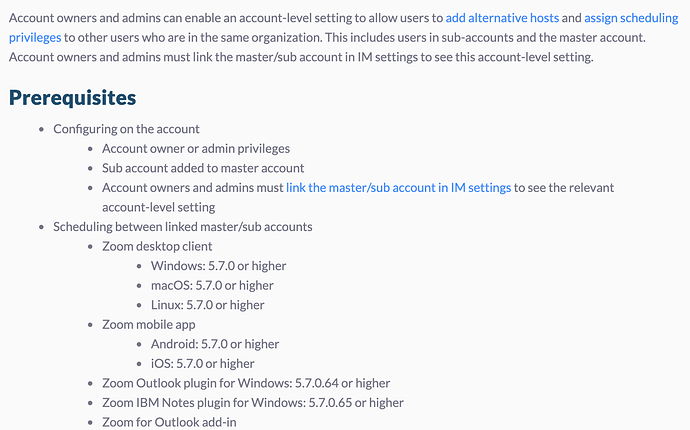Click "Windows: 5.7.0 or higher" entry
Screen dimensions: 690x430
coord(218,266)
